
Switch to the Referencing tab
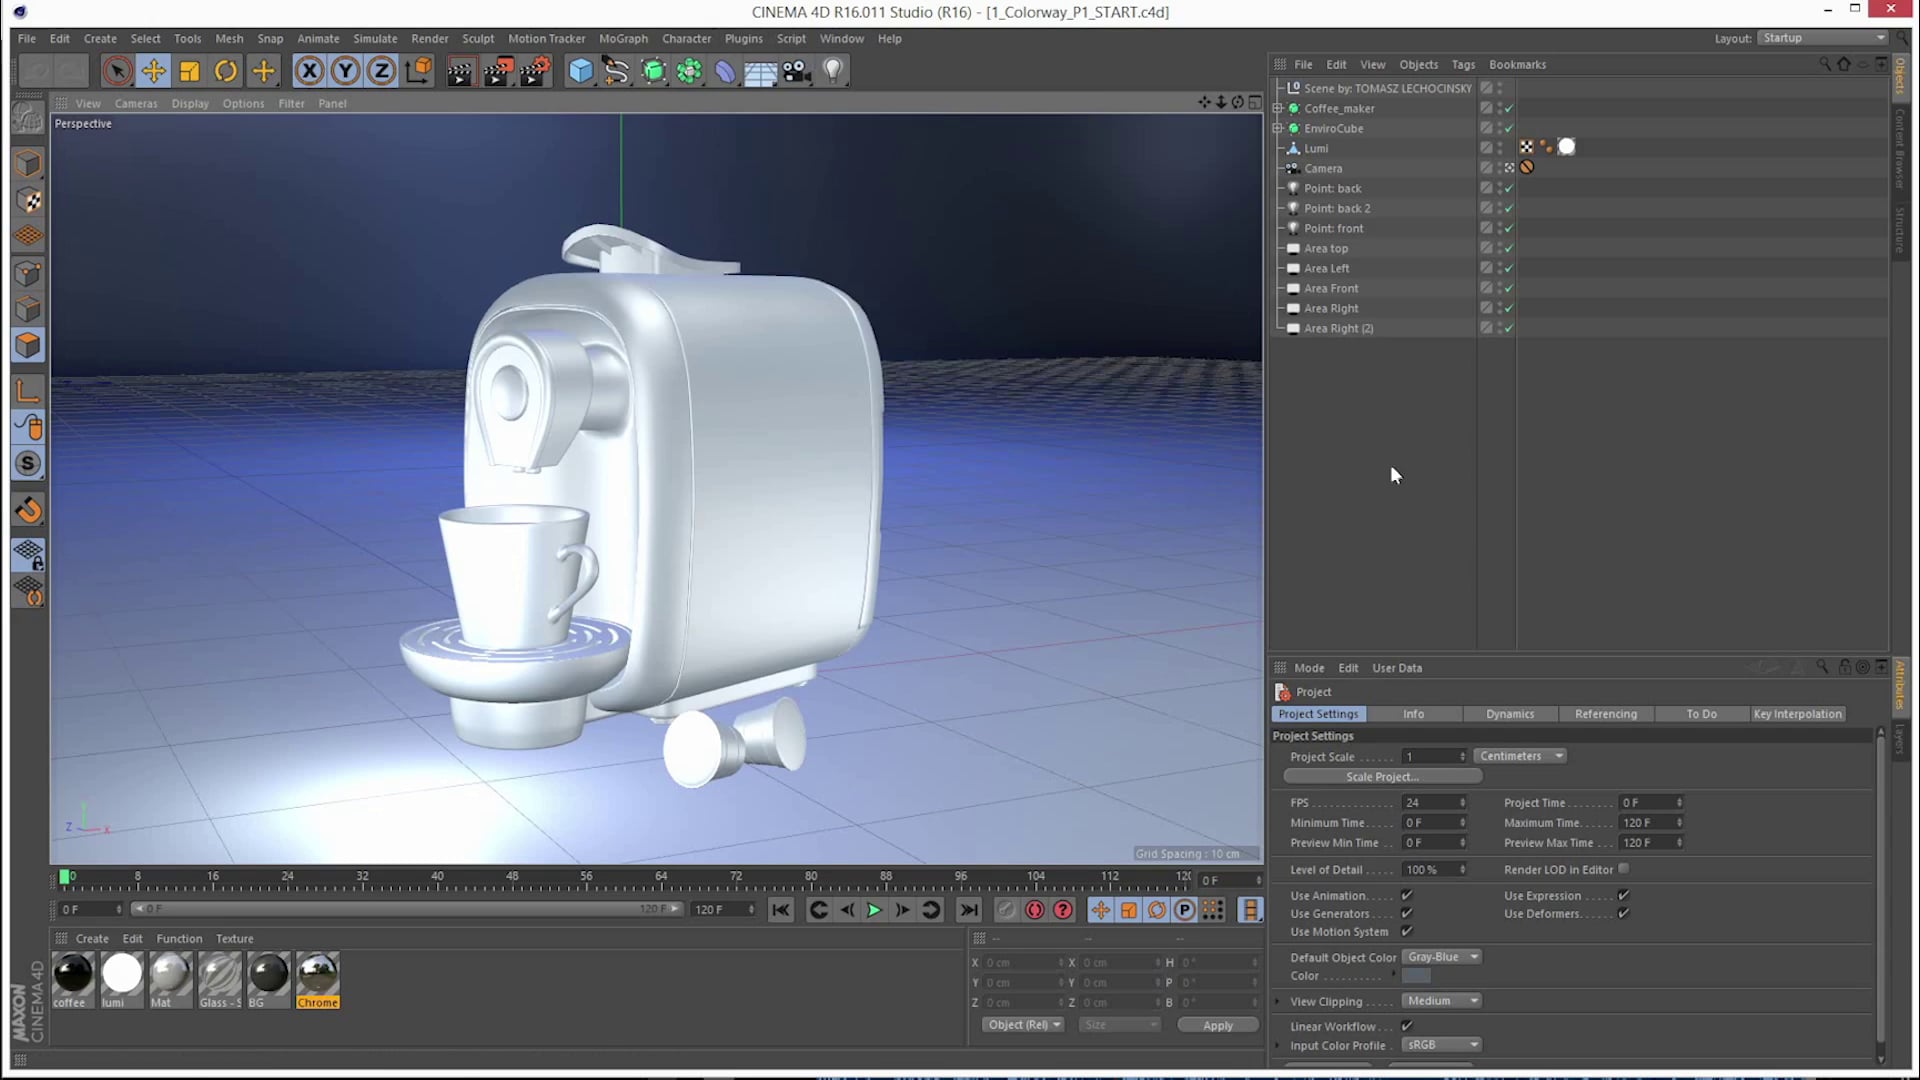(x=1605, y=714)
